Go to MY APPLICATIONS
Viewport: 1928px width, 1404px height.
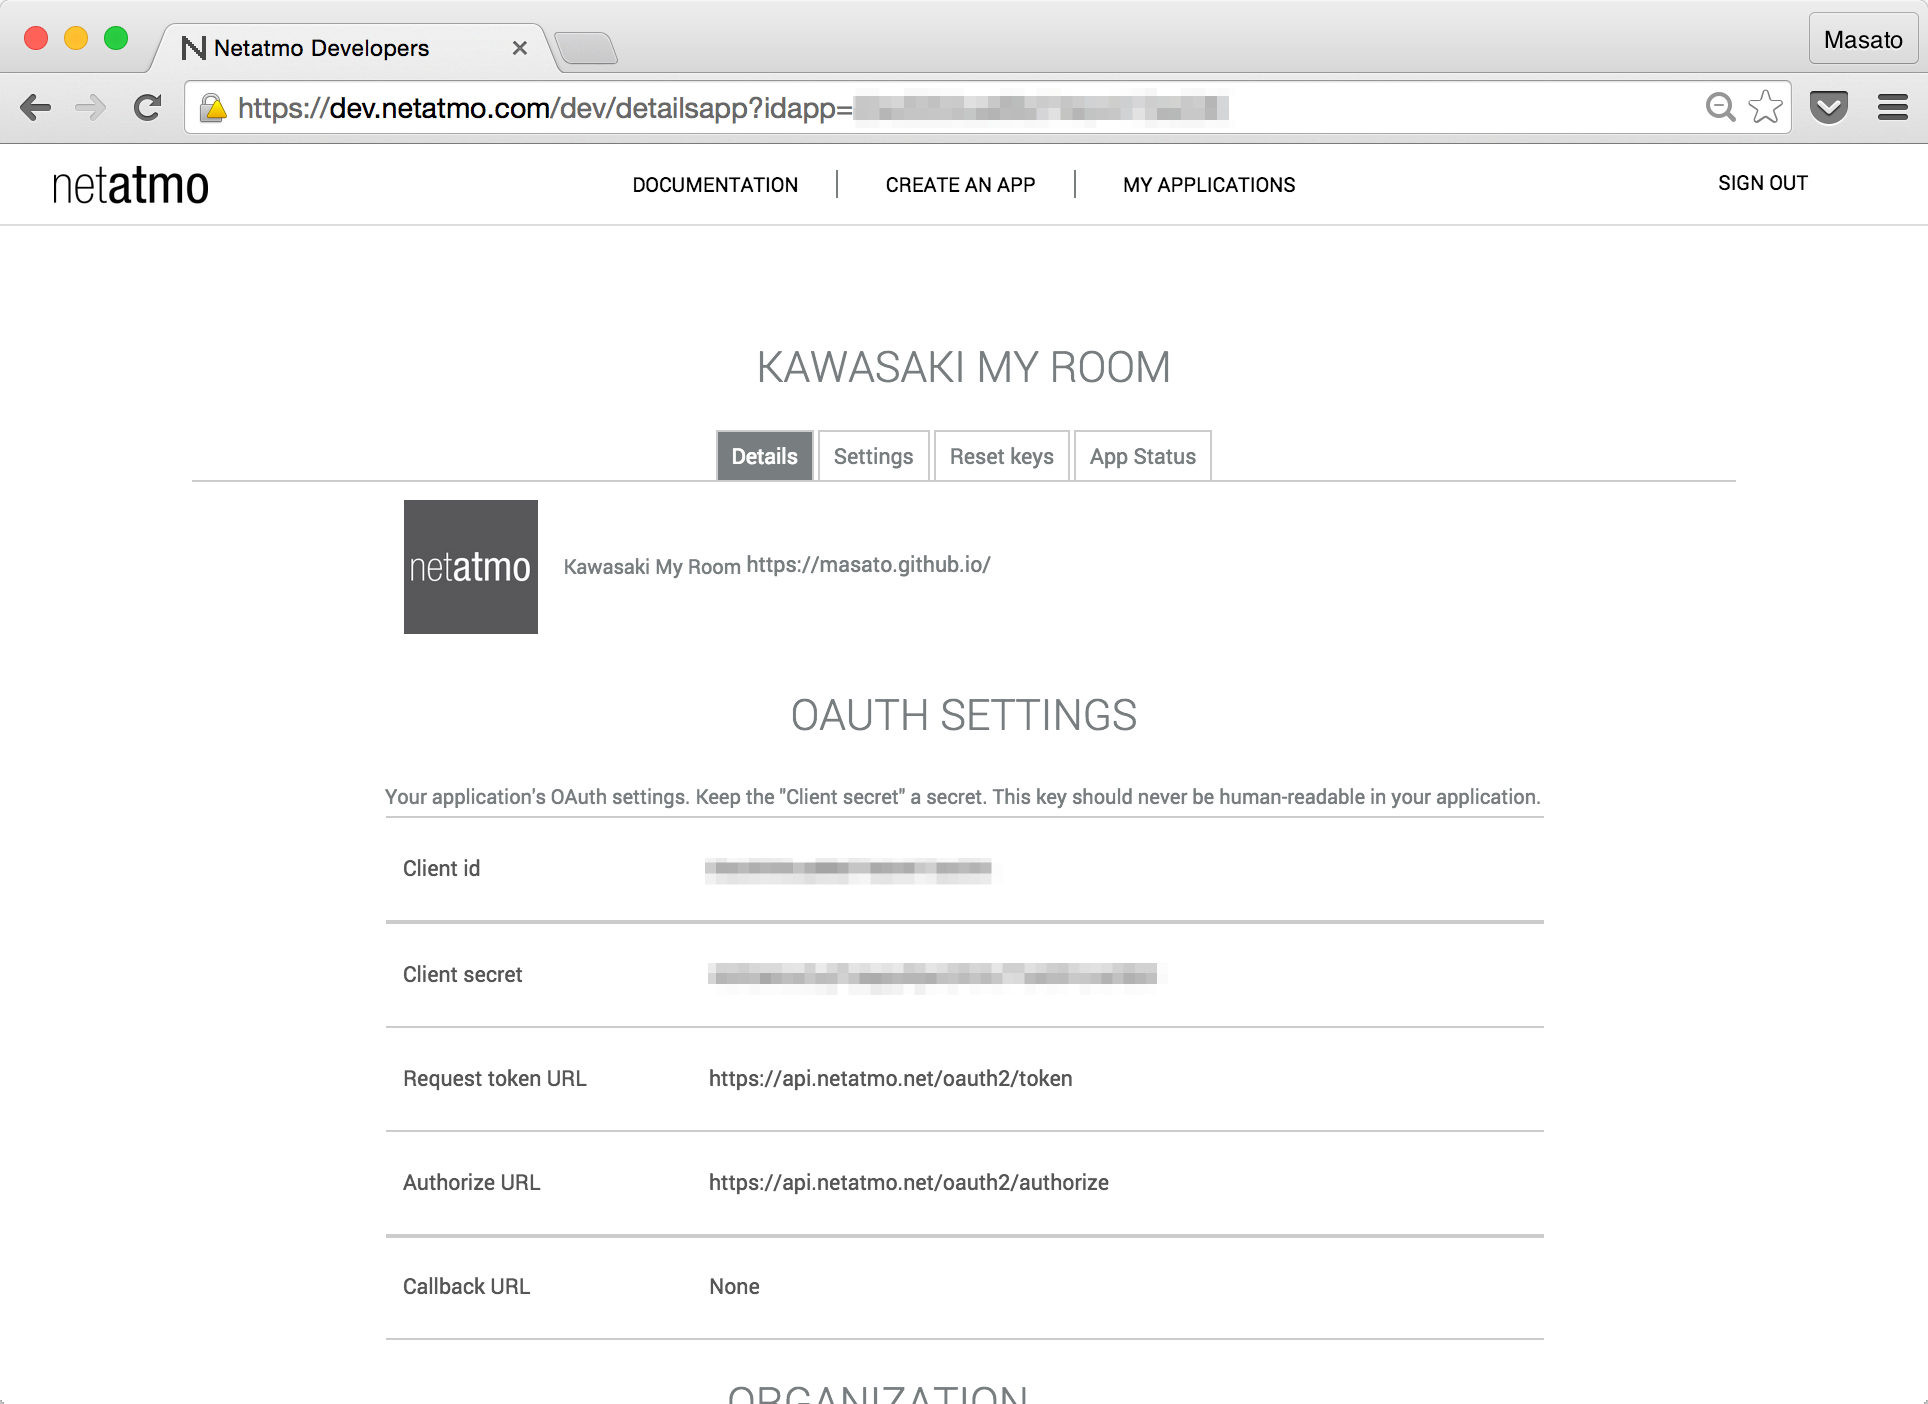point(1209,185)
